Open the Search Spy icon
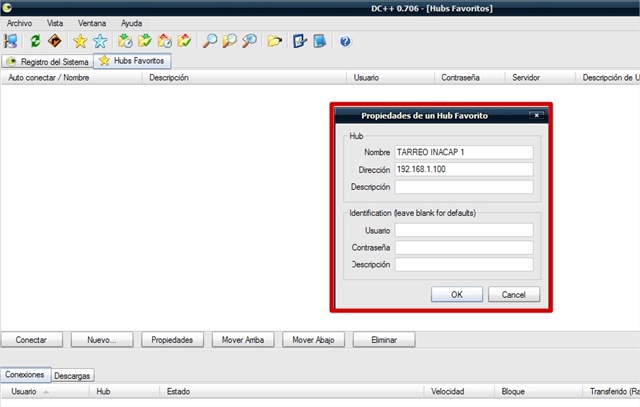Image resolution: width=640 pixels, height=407 pixels. coord(249,41)
